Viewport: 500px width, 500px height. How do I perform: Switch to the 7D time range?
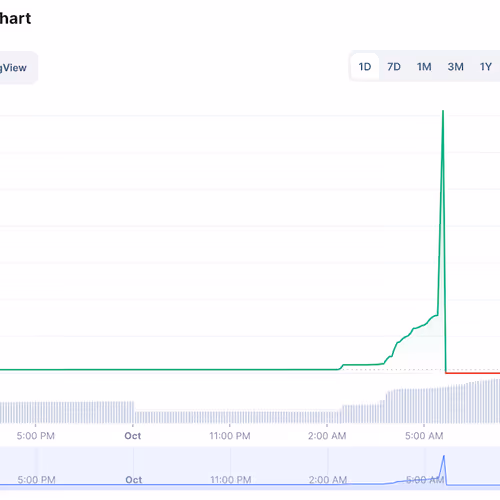pyautogui.click(x=394, y=67)
